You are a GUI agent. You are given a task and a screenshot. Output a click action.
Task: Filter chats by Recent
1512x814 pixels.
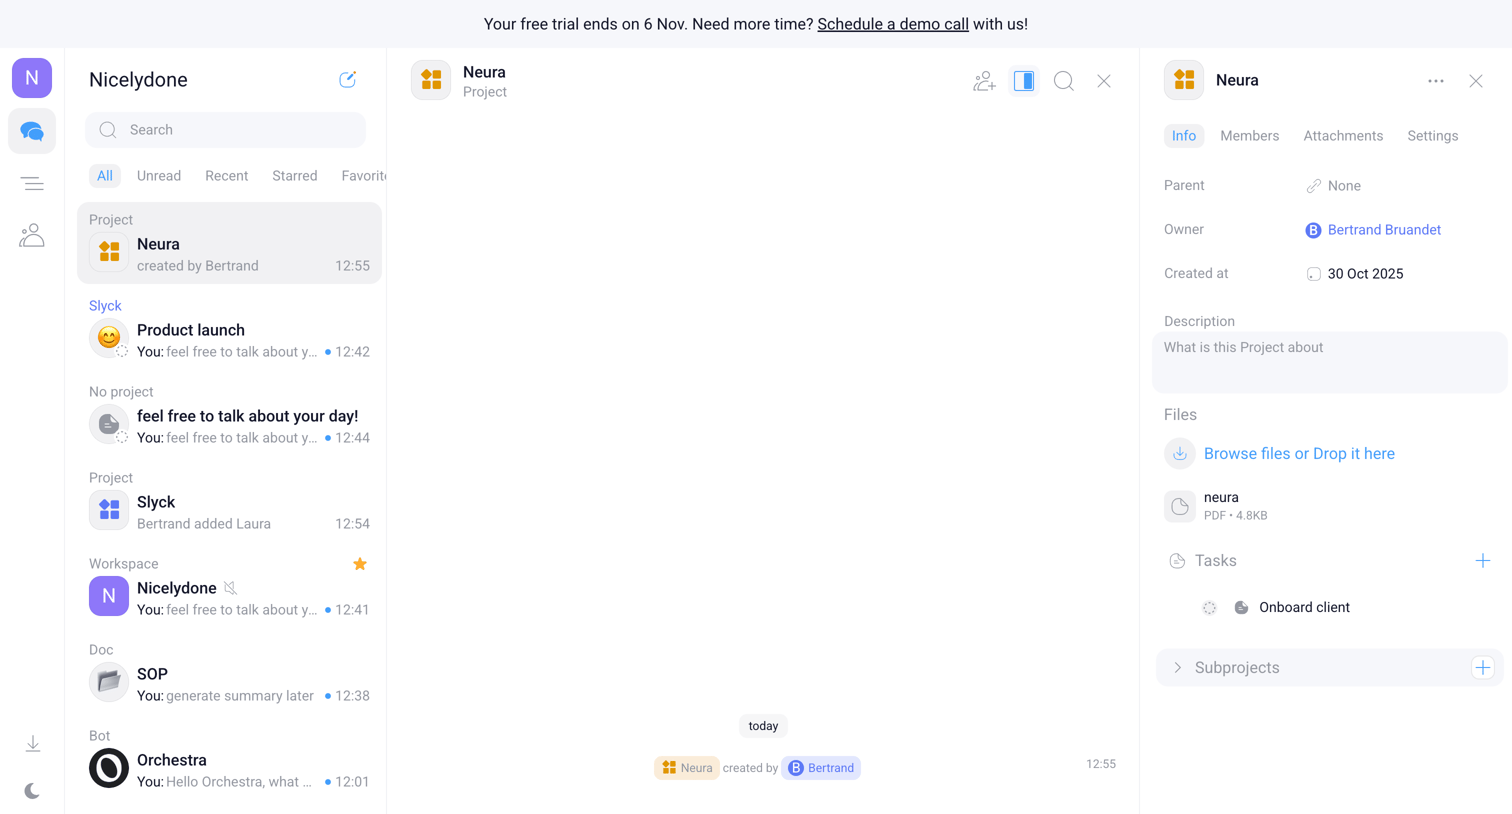(226, 176)
